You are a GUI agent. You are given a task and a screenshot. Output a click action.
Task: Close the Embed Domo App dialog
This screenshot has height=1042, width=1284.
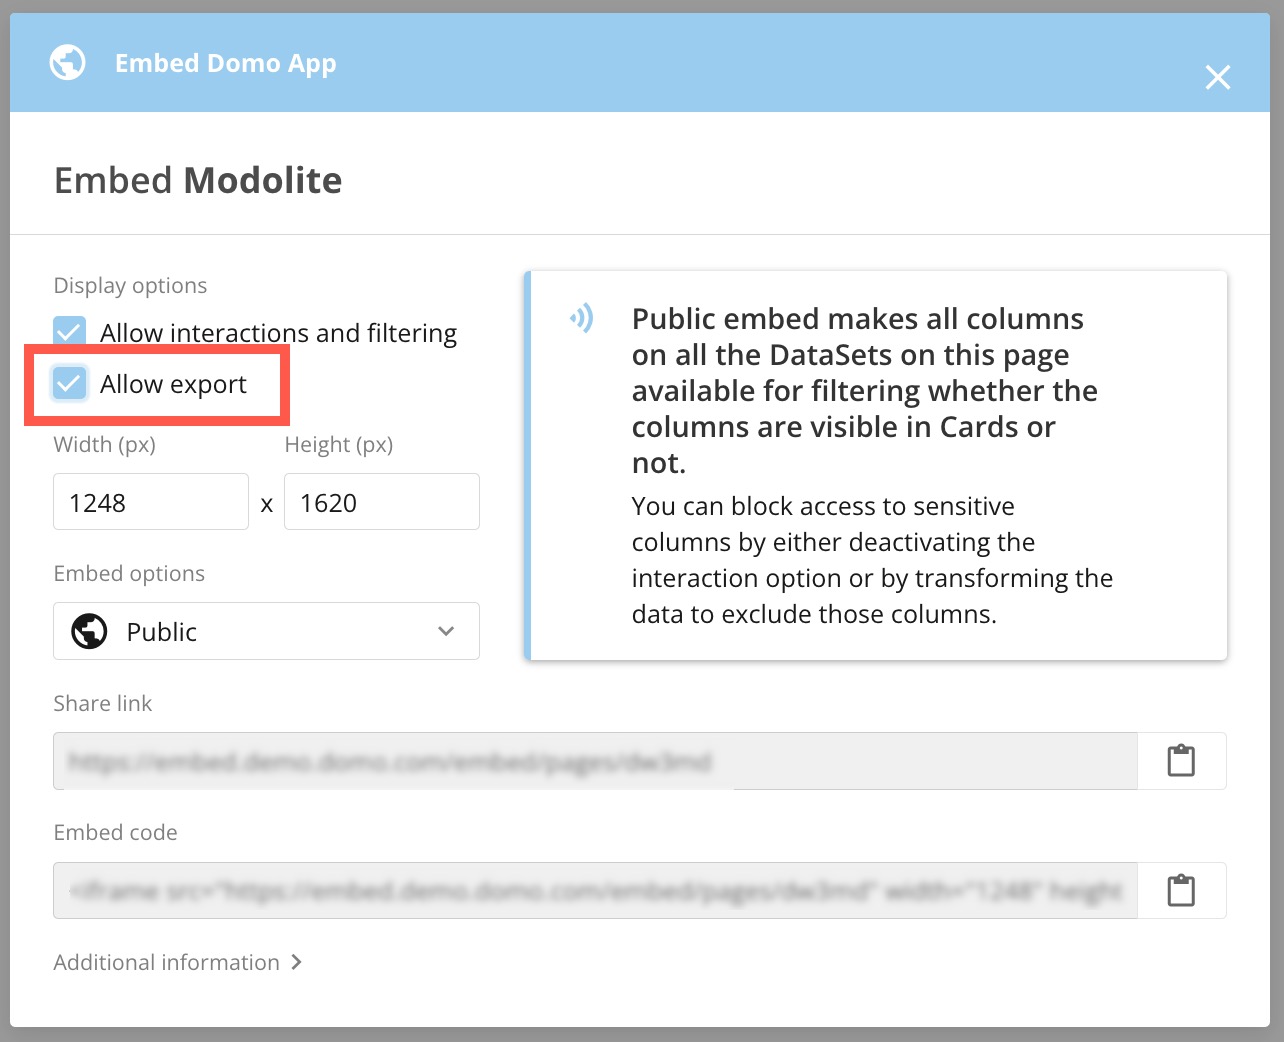(1217, 77)
